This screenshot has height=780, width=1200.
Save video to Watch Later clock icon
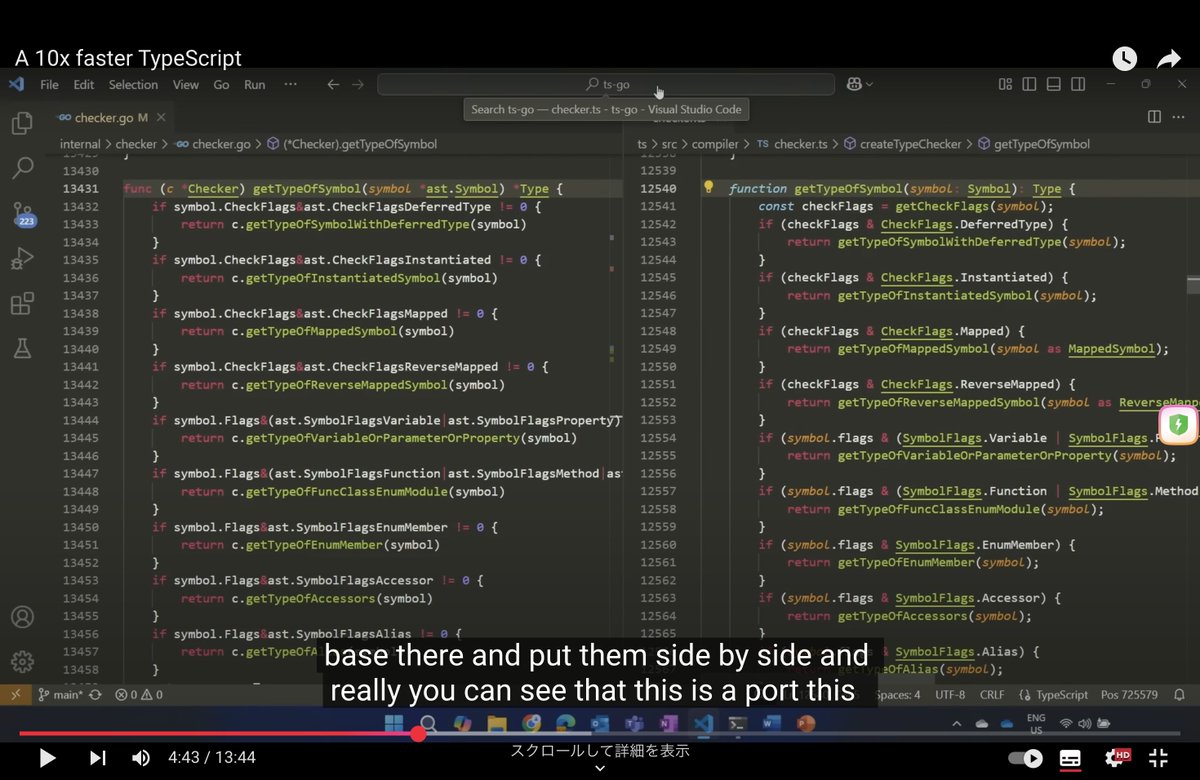tap(1124, 59)
